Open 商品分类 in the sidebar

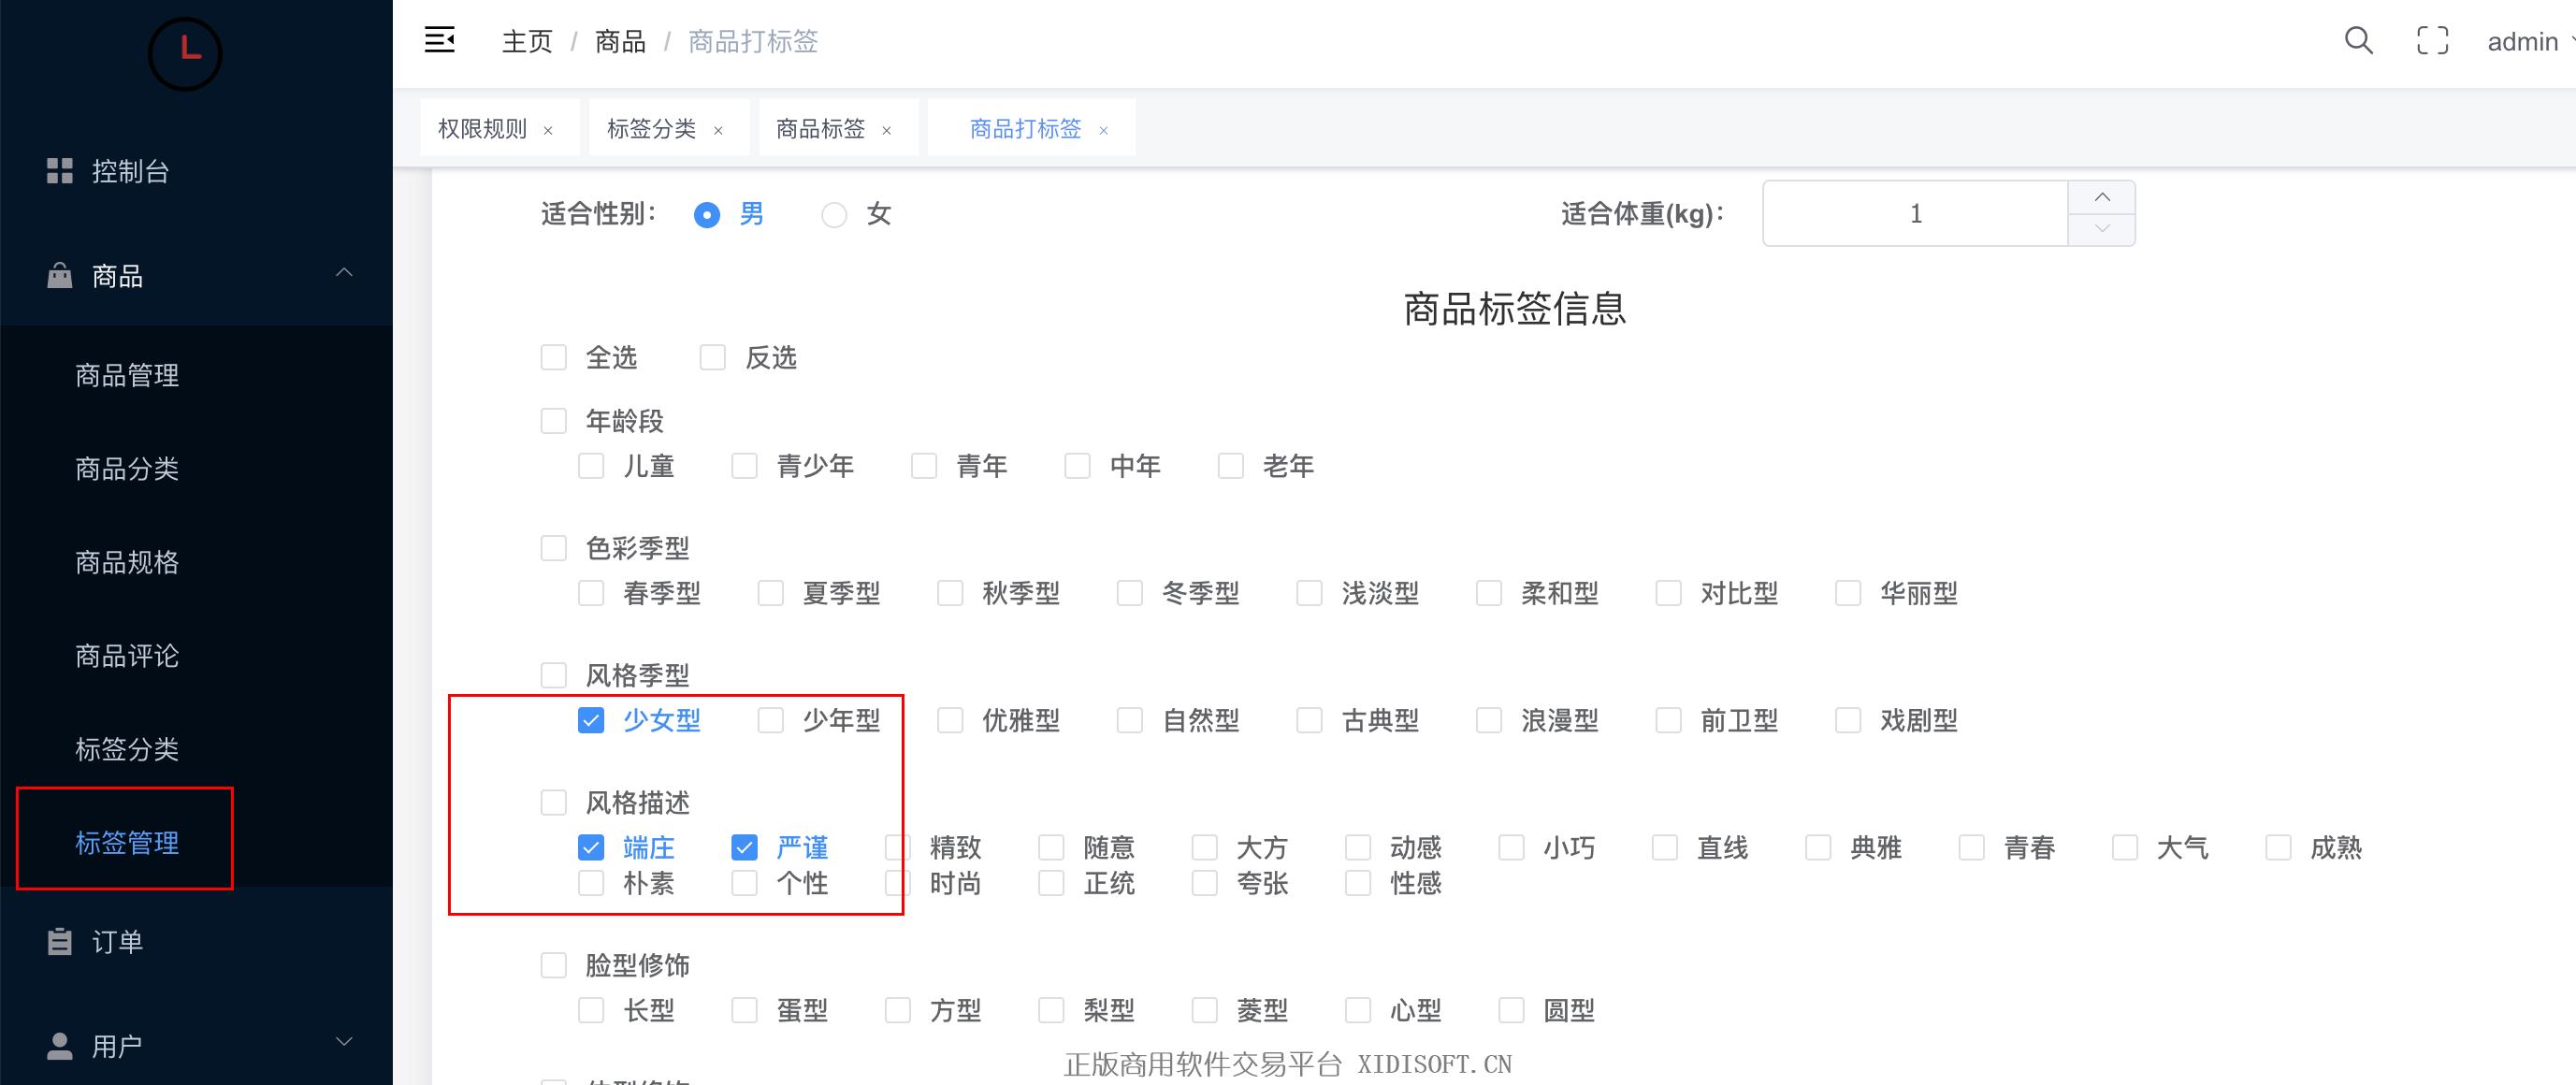point(127,469)
